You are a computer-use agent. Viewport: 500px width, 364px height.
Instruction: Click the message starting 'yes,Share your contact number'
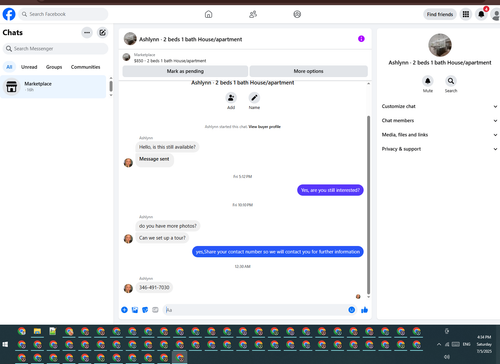[278, 252]
